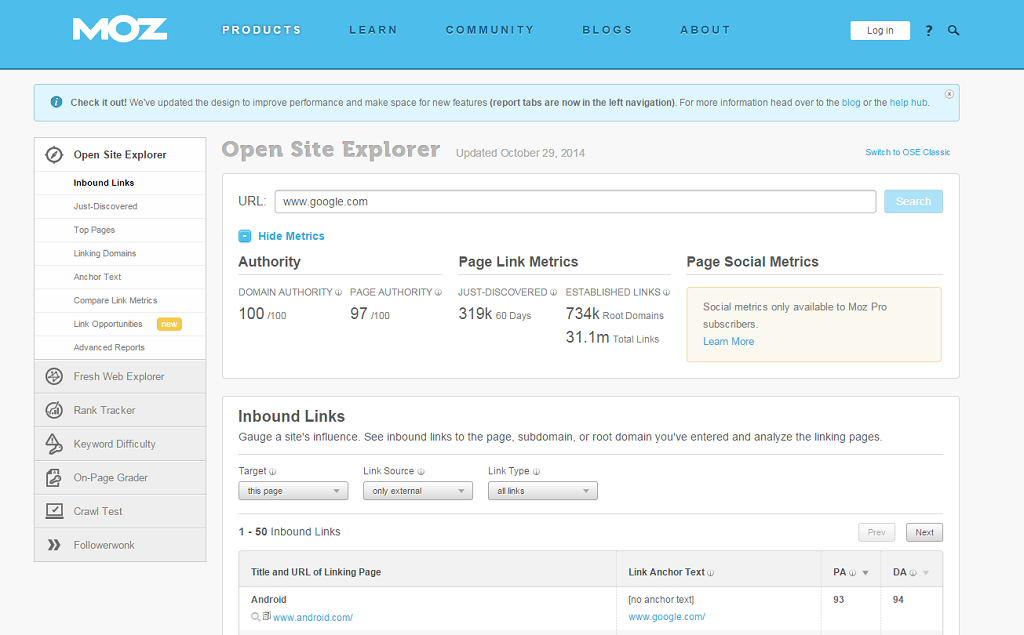
Task: Click info icon next to Just-Discovered metric
Action: click(x=553, y=293)
